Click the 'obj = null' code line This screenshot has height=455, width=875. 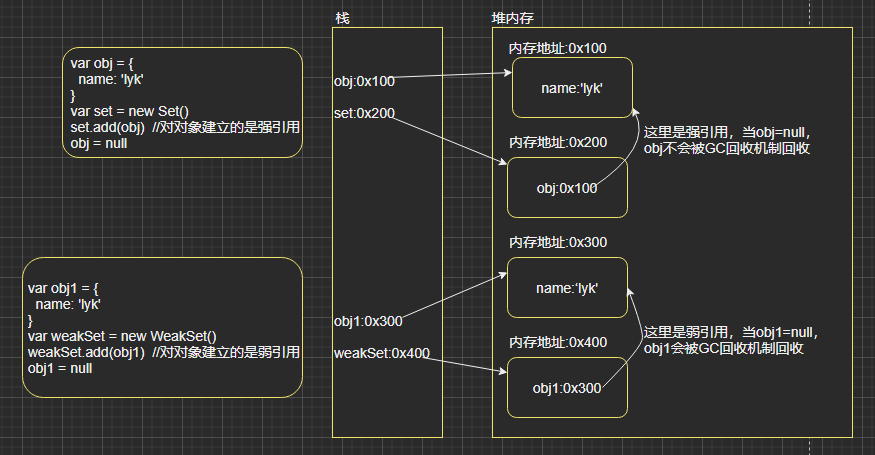click(99, 143)
